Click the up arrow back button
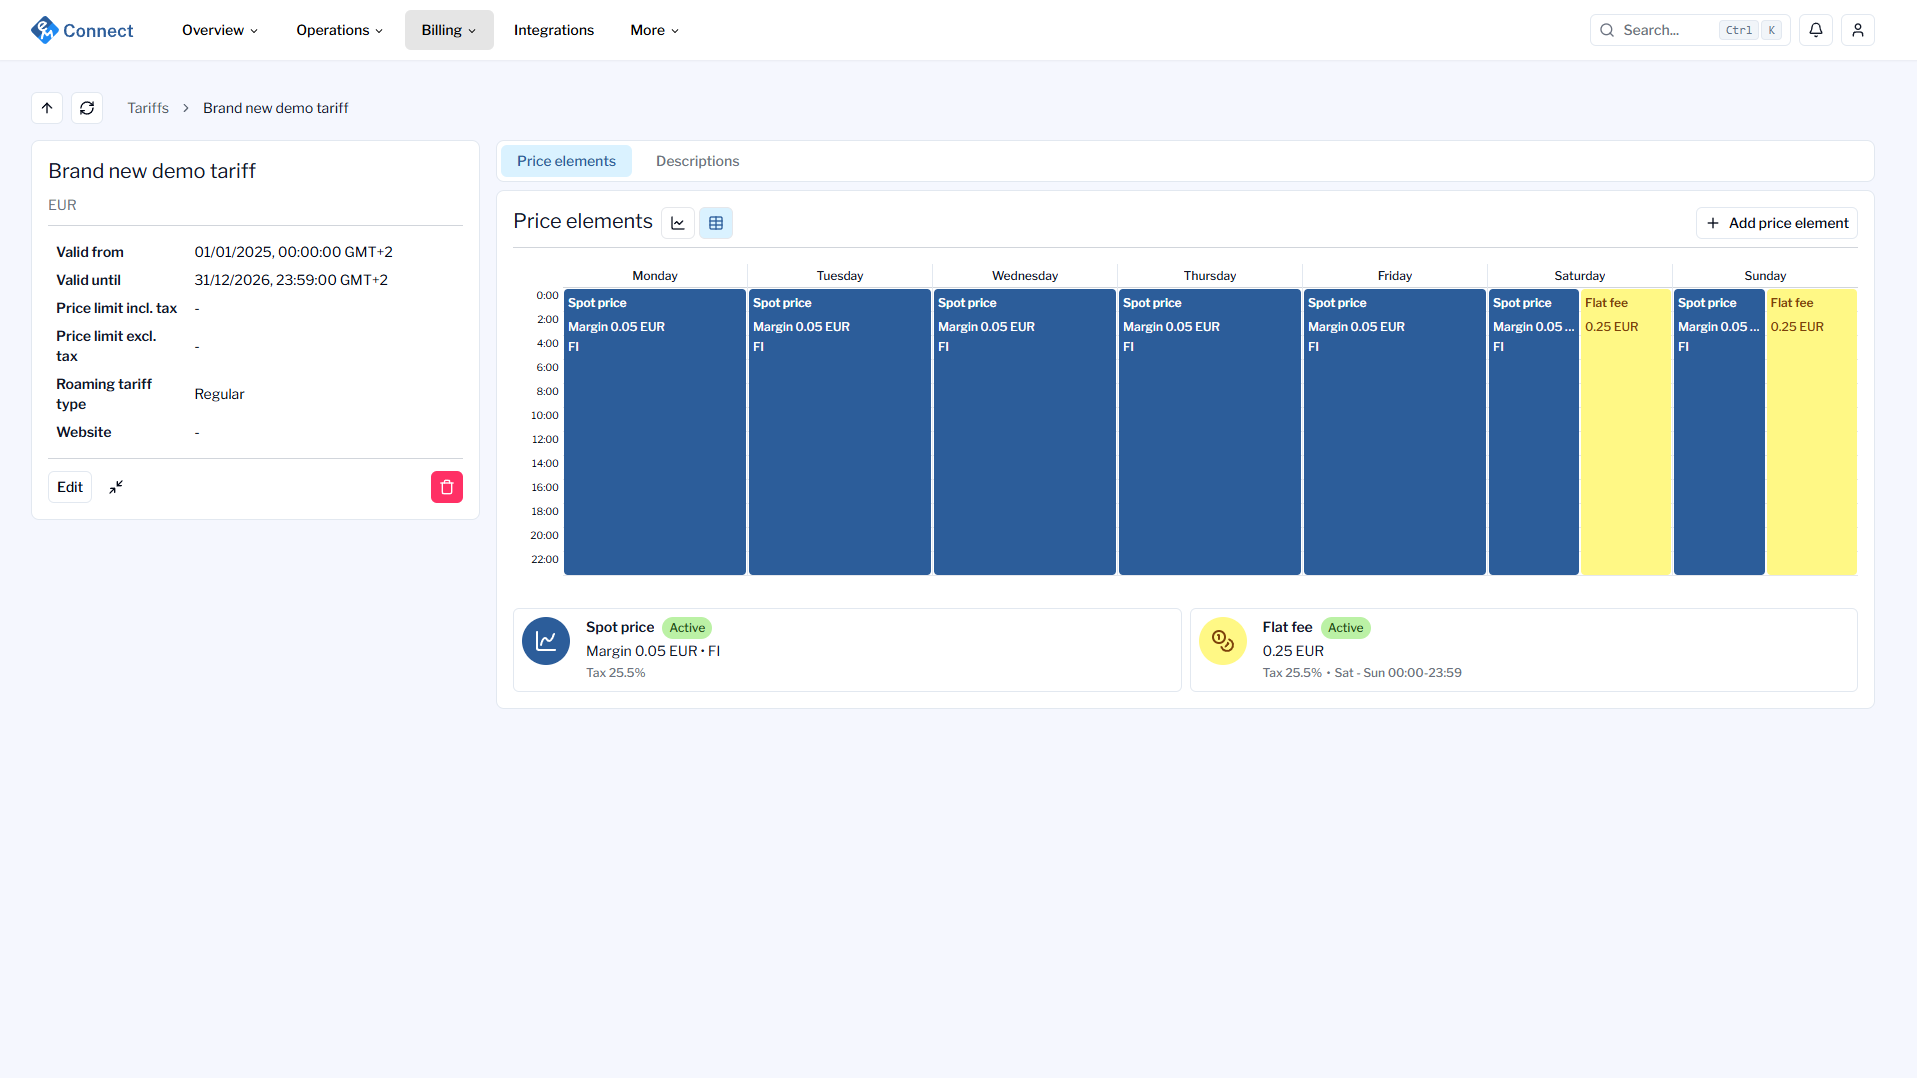 (47, 108)
